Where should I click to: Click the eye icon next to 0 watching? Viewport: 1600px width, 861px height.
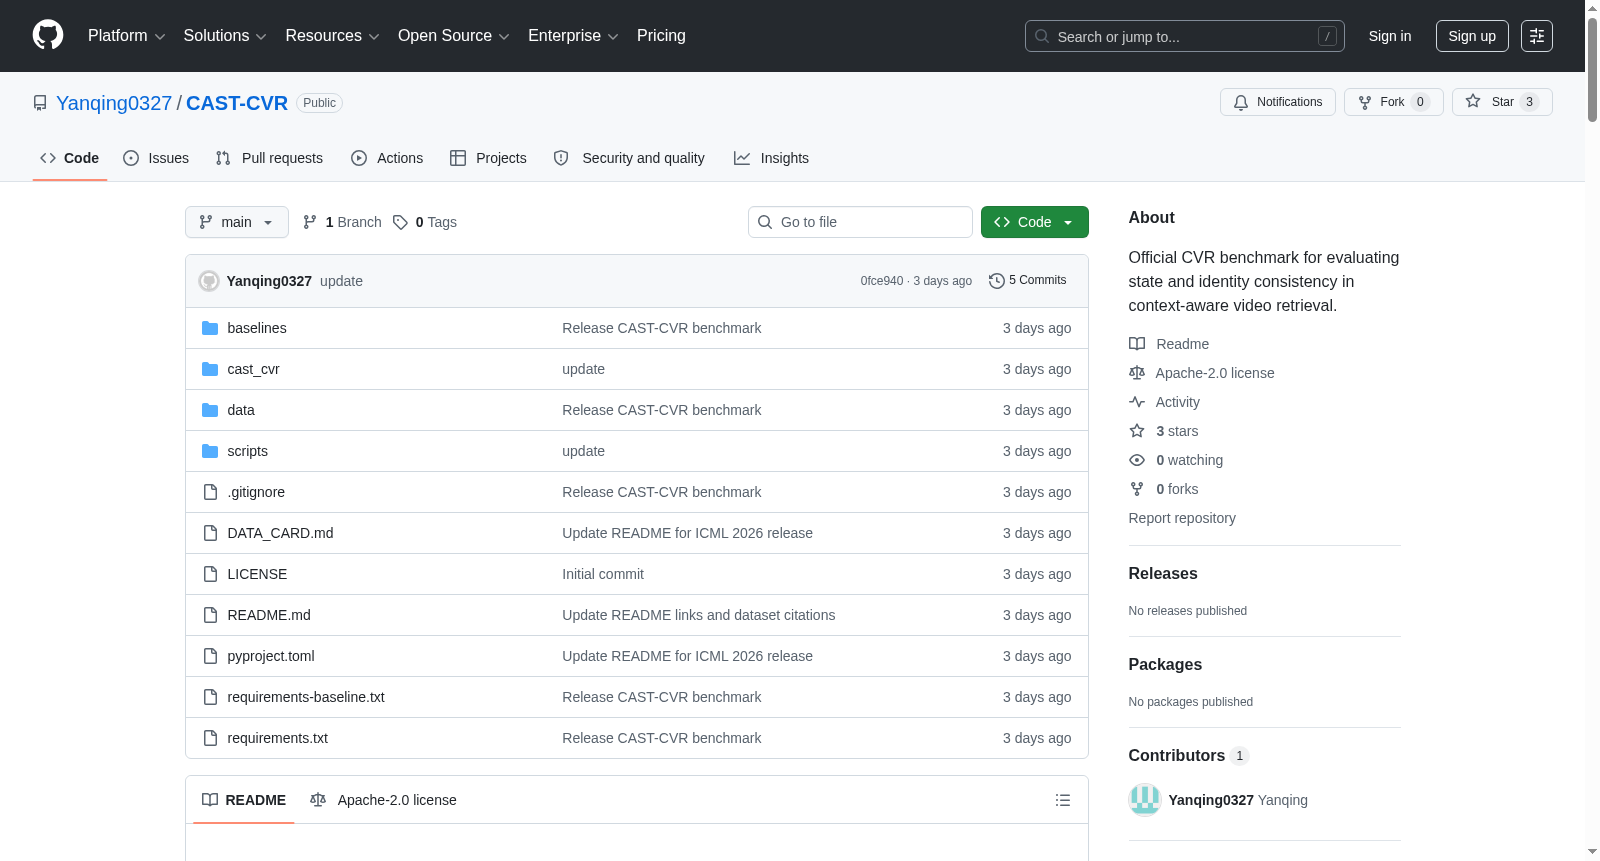coord(1137,460)
